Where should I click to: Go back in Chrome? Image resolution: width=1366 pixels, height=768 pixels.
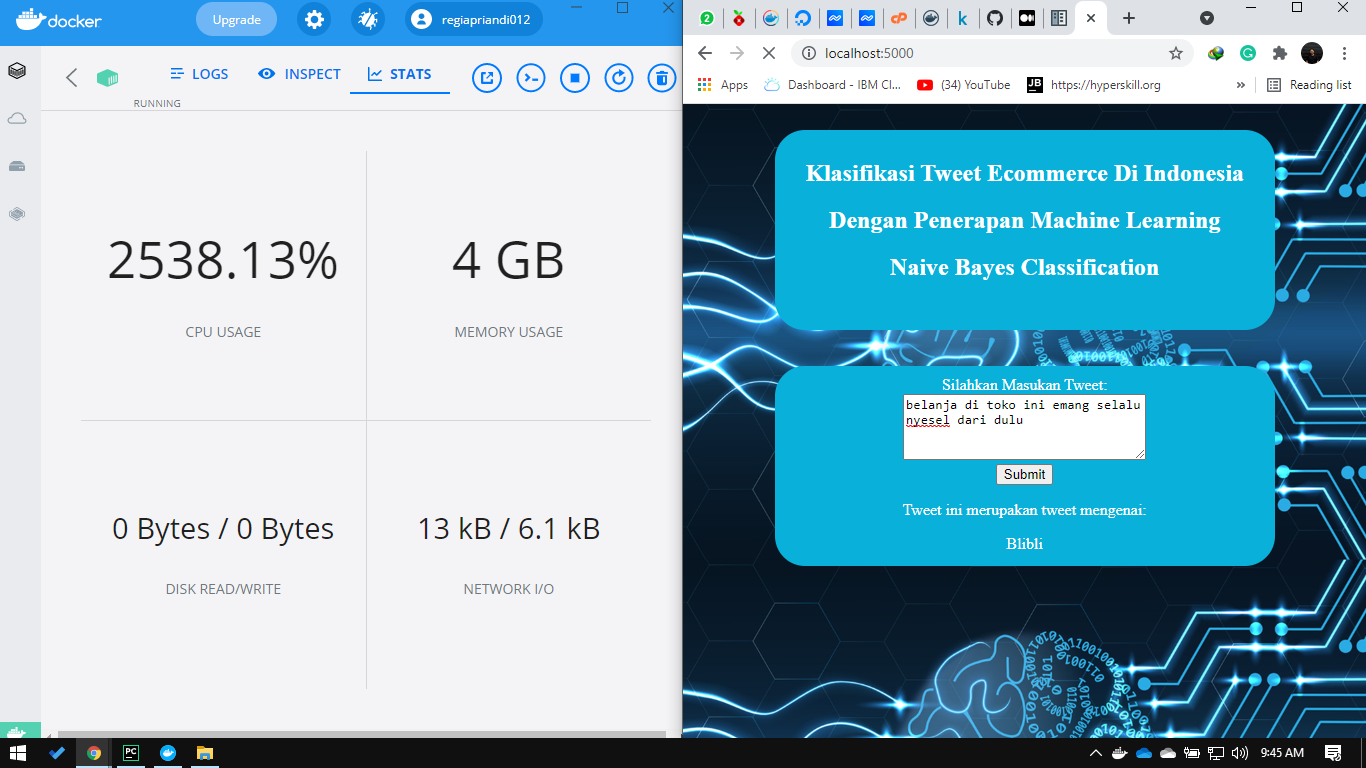[704, 53]
